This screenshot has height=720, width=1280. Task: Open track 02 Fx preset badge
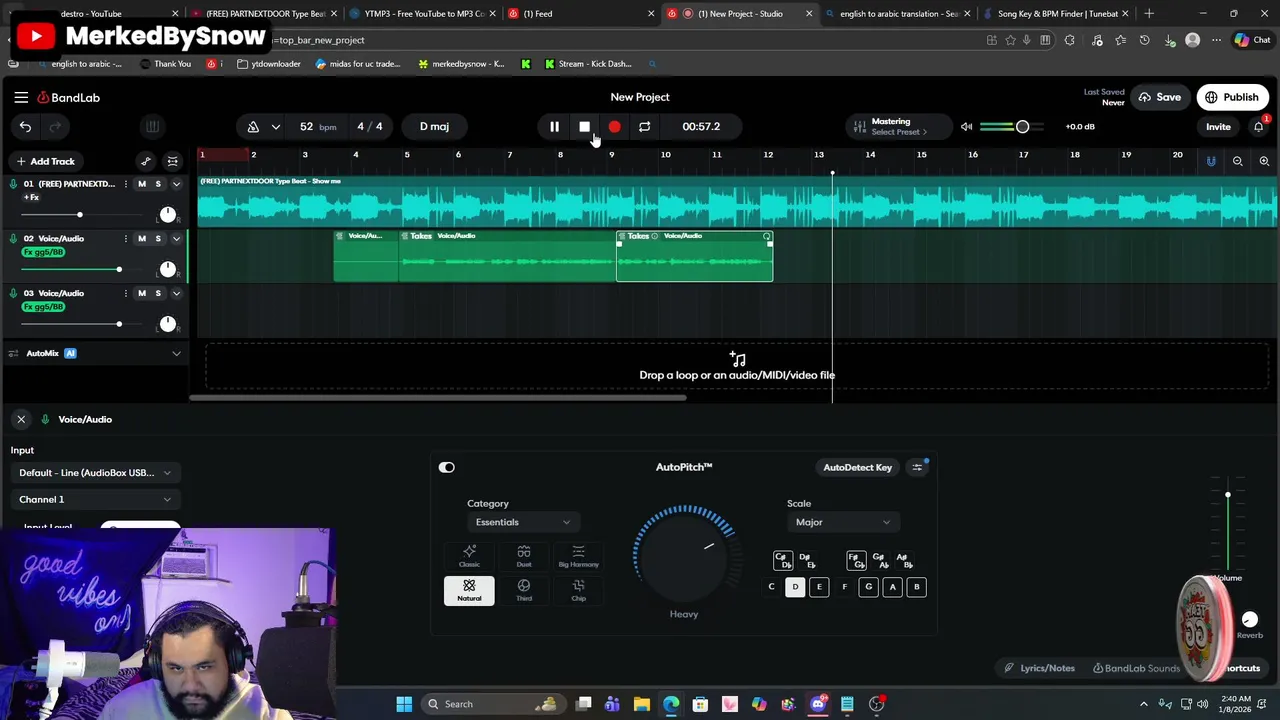43,252
